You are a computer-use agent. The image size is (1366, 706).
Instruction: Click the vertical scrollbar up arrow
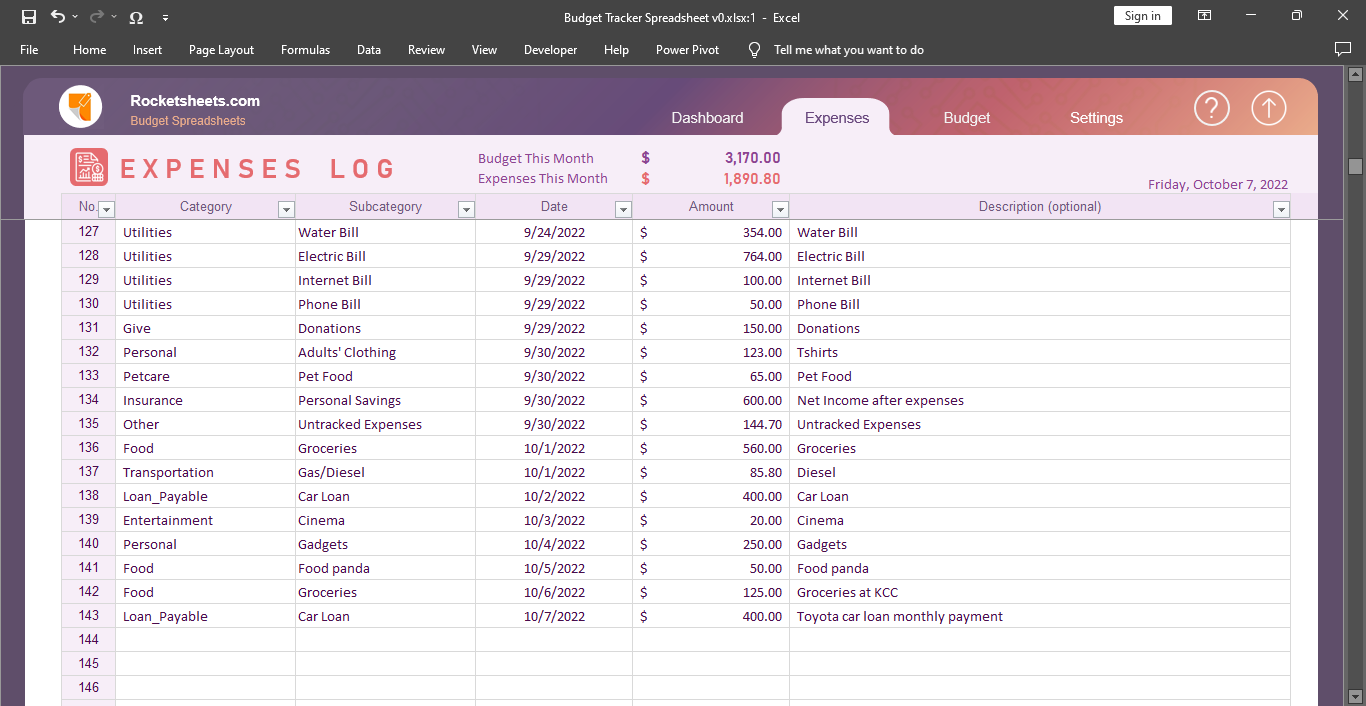coord(1356,75)
